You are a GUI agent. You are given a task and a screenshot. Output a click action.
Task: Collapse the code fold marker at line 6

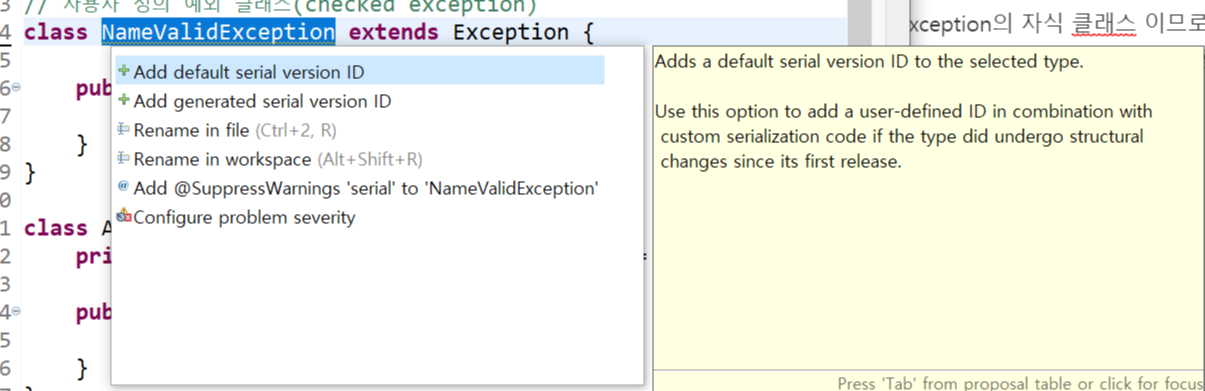tap(16, 88)
